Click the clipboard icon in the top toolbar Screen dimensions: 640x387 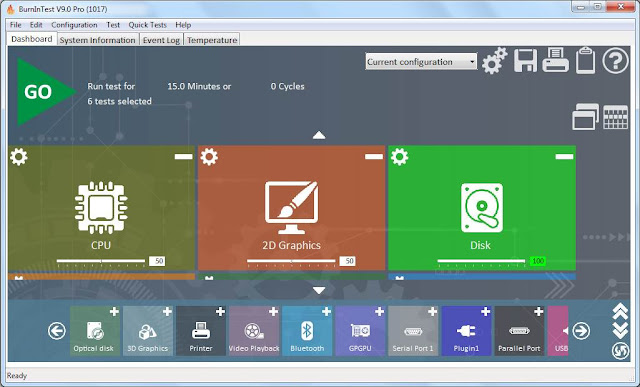[585, 60]
